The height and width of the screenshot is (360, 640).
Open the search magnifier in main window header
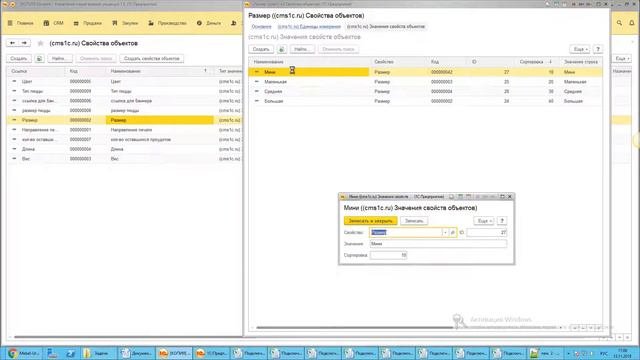click(619, 23)
